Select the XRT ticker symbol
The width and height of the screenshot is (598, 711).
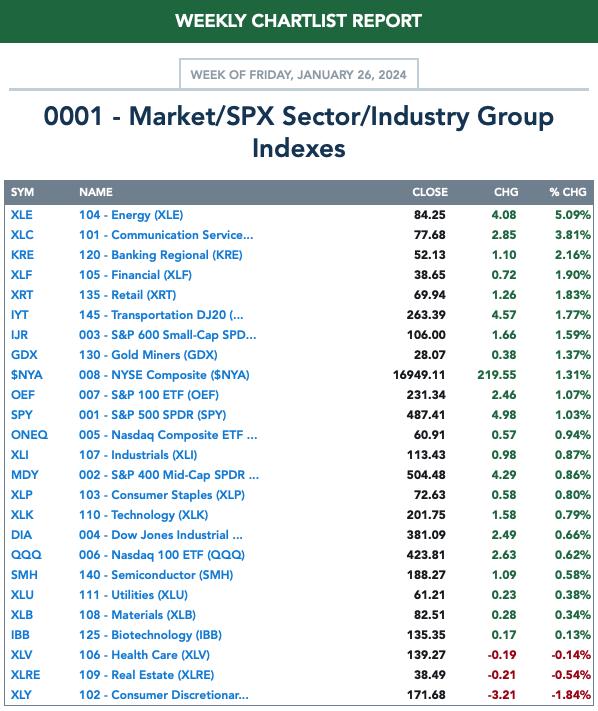click(x=22, y=295)
